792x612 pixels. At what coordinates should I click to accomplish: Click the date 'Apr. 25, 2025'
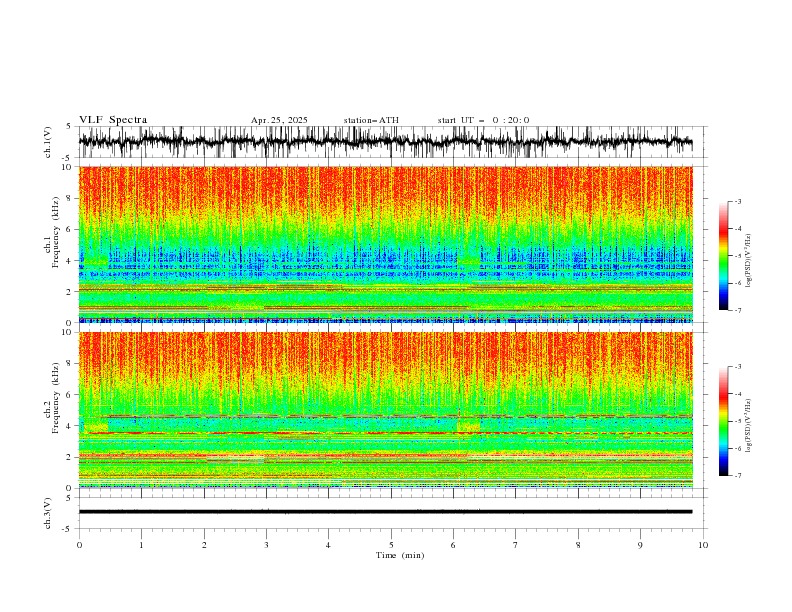pos(279,120)
